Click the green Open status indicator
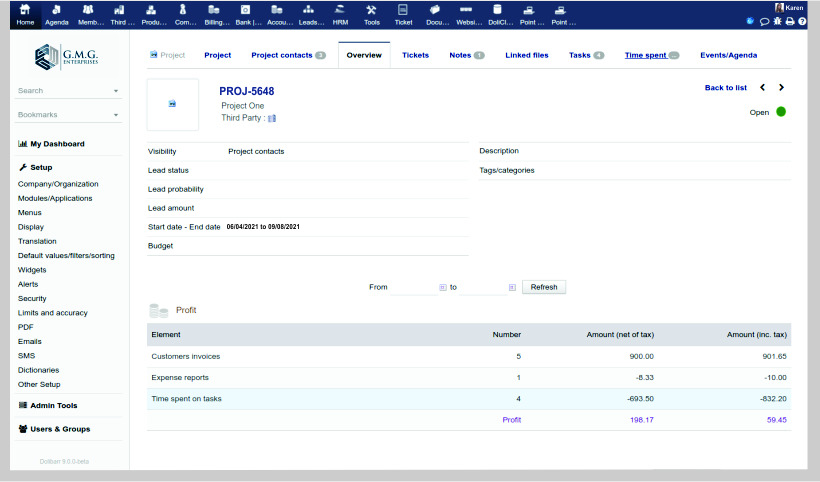The image size is (820, 482). point(781,112)
